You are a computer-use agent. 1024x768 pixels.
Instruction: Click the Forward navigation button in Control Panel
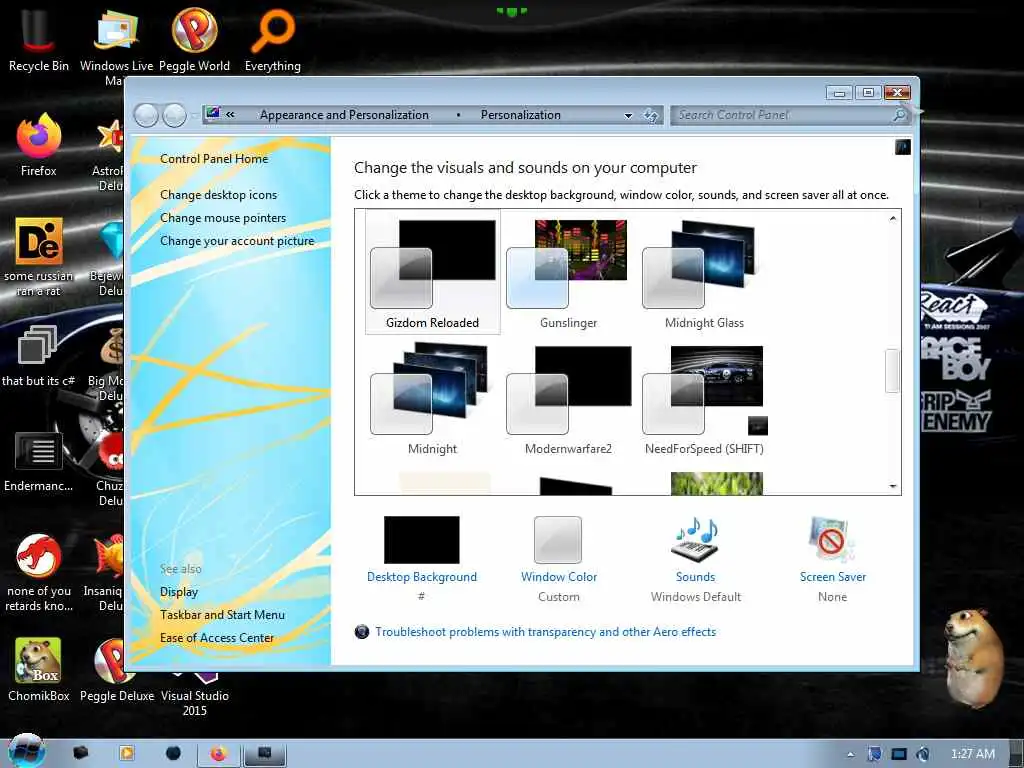(x=174, y=115)
